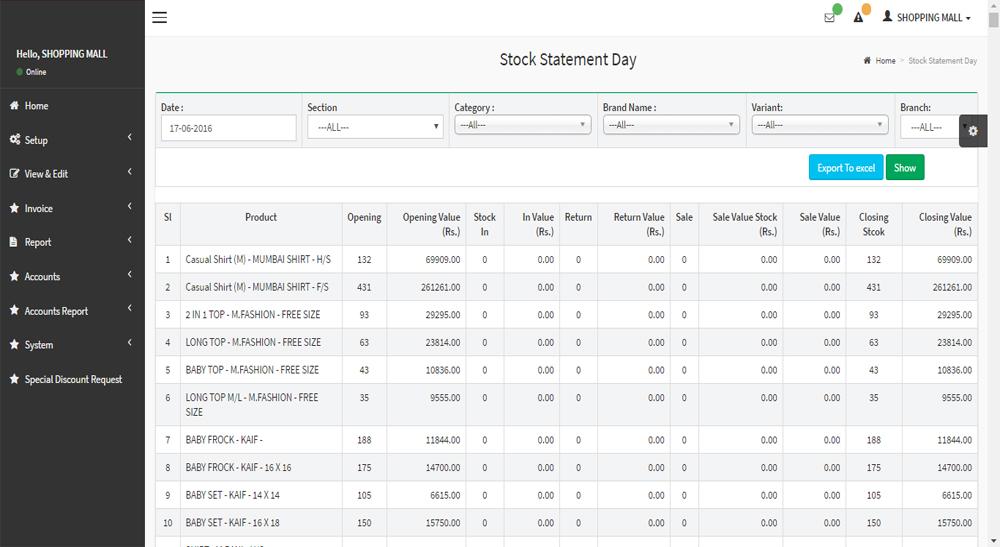Image resolution: width=1000 pixels, height=547 pixels.
Task: Open the alert notifications icon
Action: coord(858,18)
